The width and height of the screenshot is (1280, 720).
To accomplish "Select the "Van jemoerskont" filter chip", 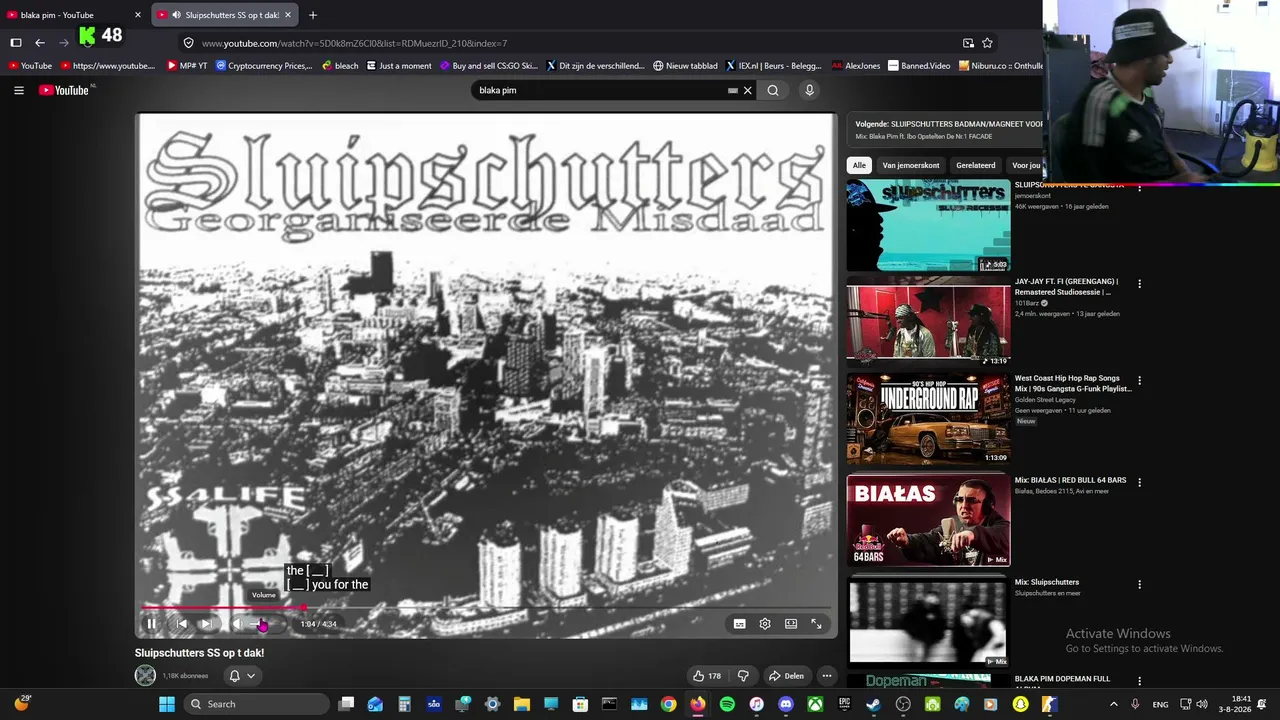I will click(911, 165).
